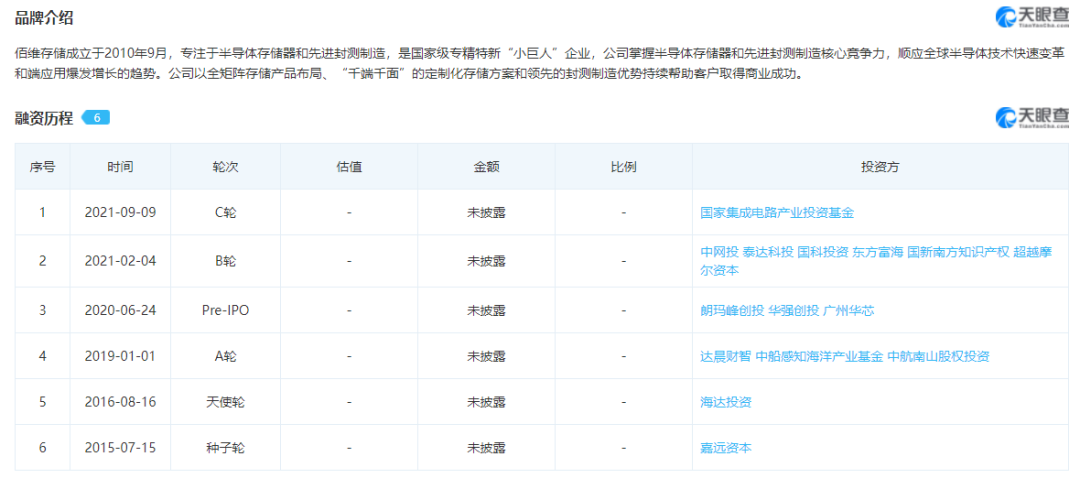This screenshot has height=478, width=1080.
Task: Click the 金额 column header
Action: (x=486, y=167)
